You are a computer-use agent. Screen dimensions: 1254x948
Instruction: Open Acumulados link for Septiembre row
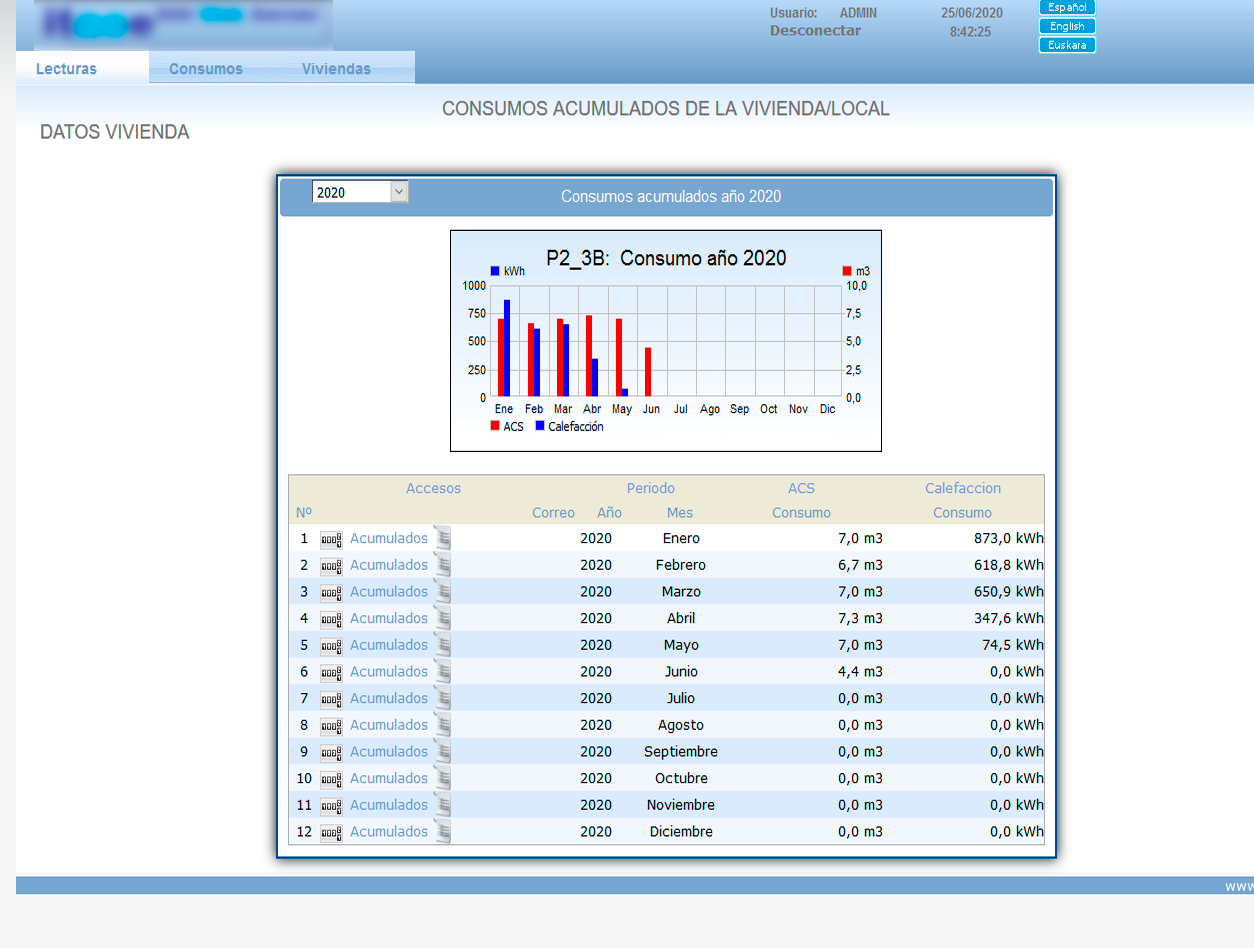(x=389, y=752)
